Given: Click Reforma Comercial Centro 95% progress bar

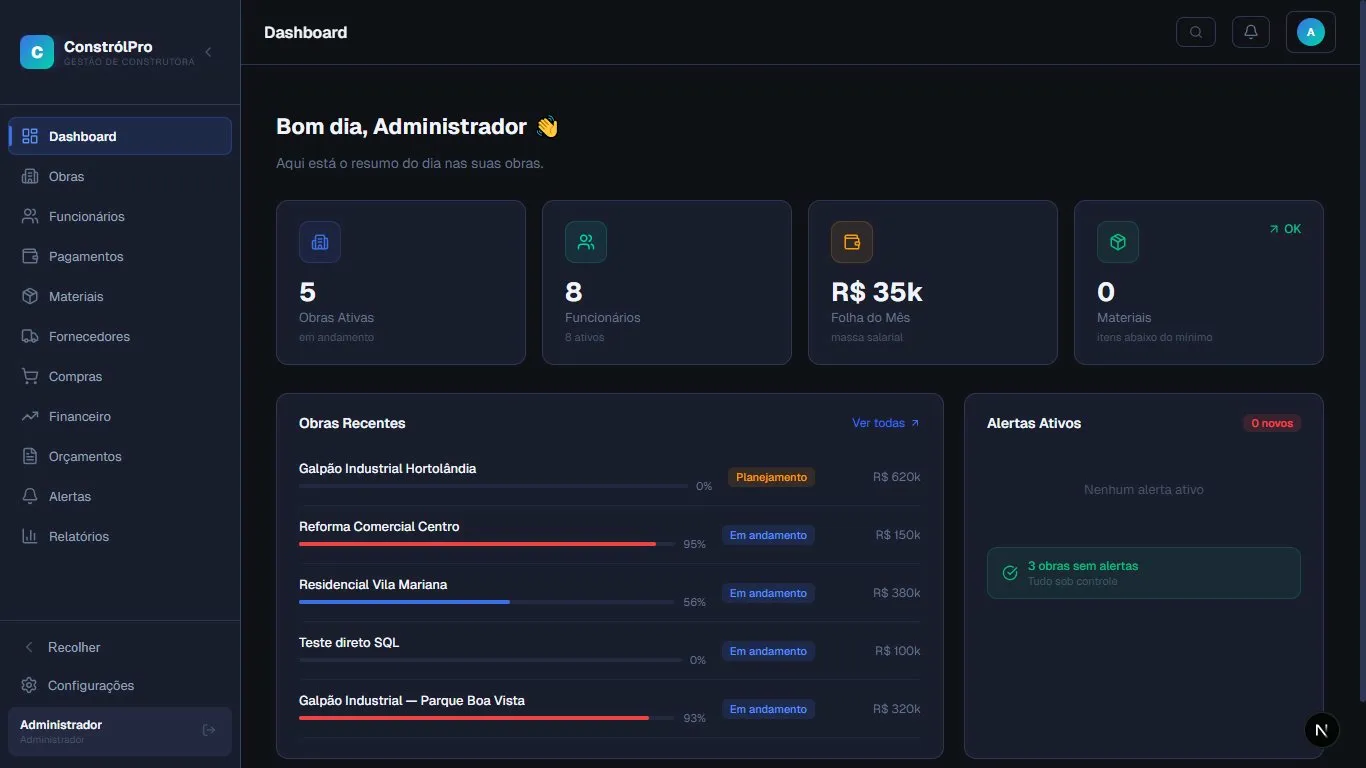Looking at the screenshot, I should point(486,544).
